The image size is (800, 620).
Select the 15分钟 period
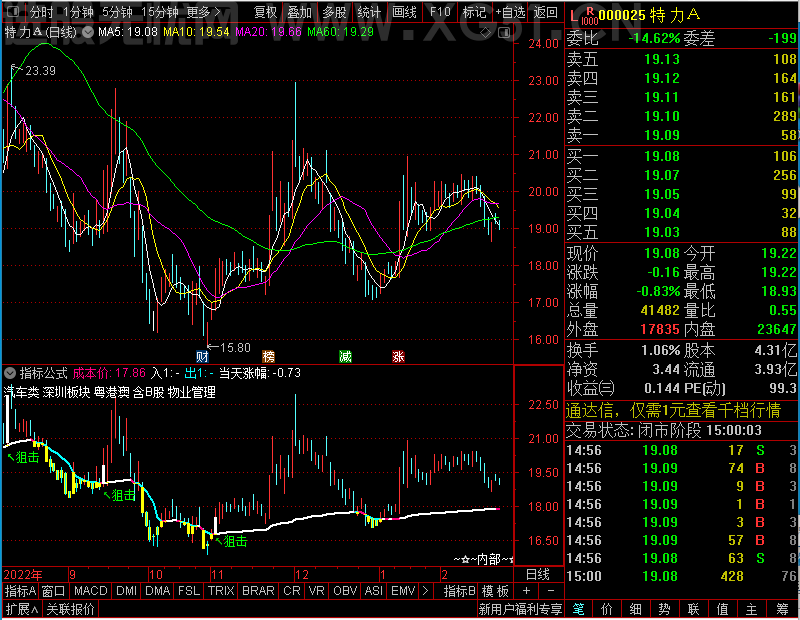159,12
